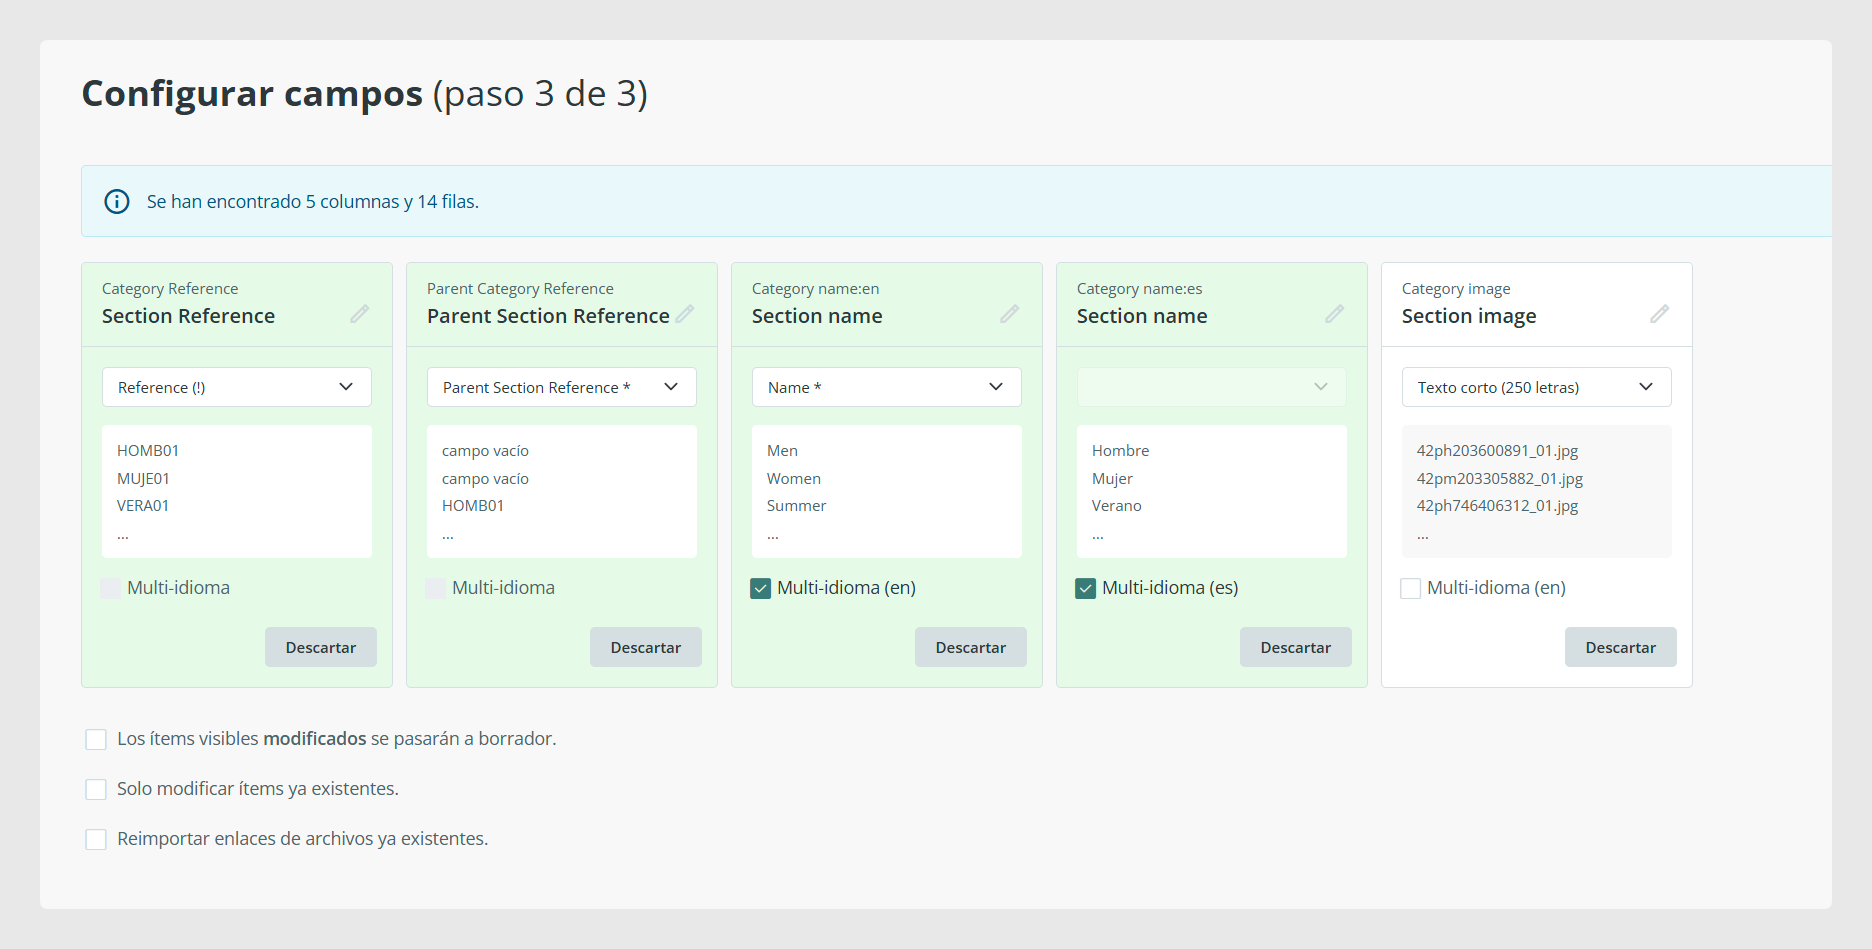Click pencil icon next to Section image
The image size is (1872, 949).
tap(1660, 314)
